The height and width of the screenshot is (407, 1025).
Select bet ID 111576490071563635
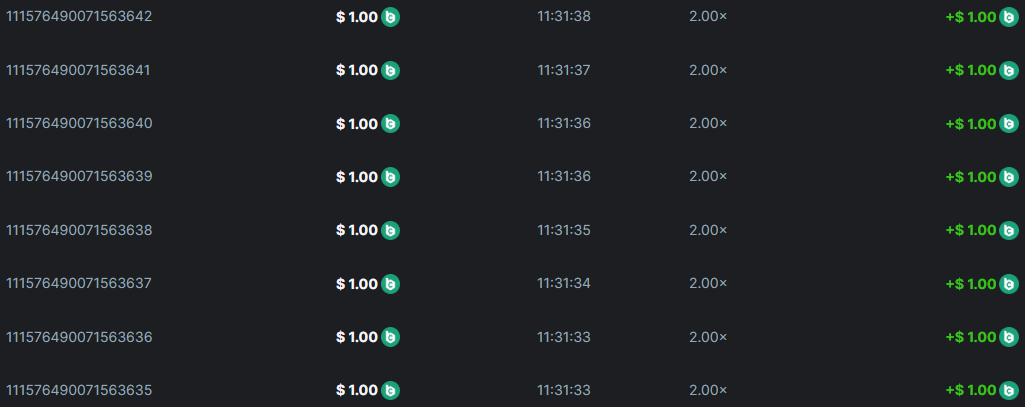click(x=79, y=389)
